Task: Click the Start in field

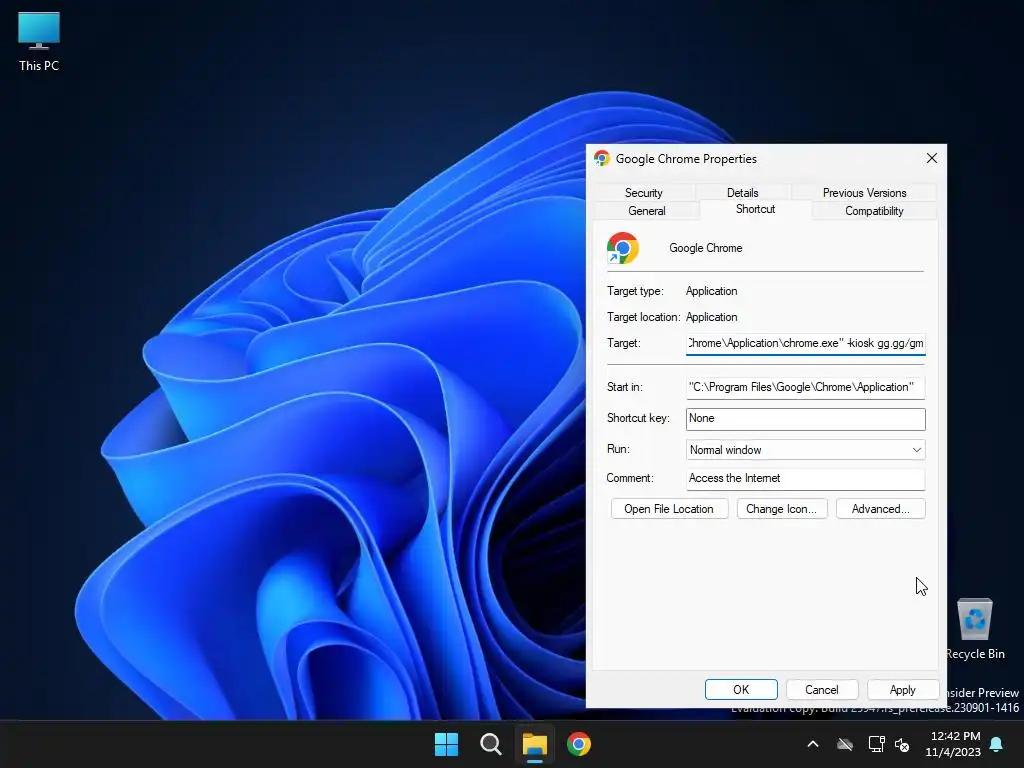Action: (805, 387)
